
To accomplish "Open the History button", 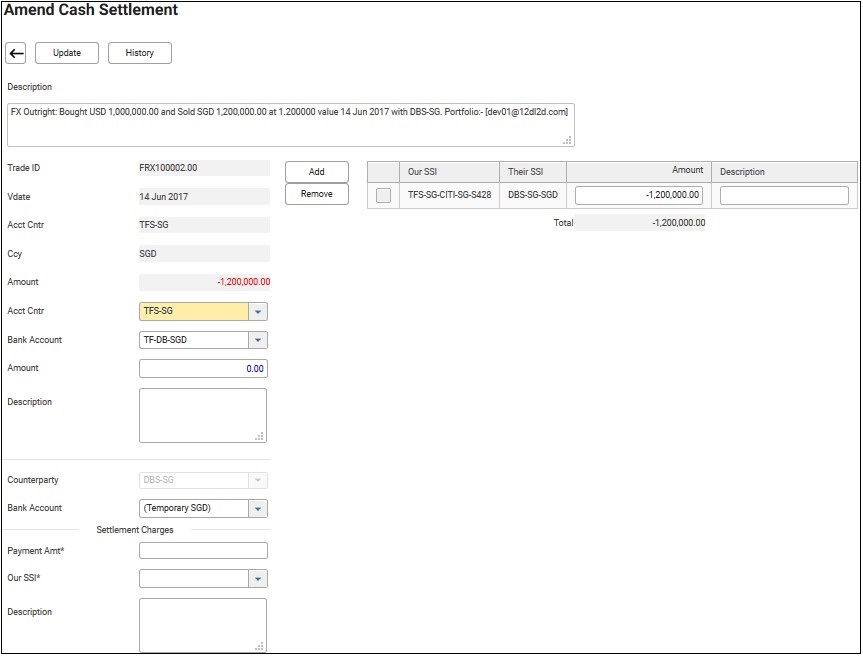I will click(x=139, y=53).
